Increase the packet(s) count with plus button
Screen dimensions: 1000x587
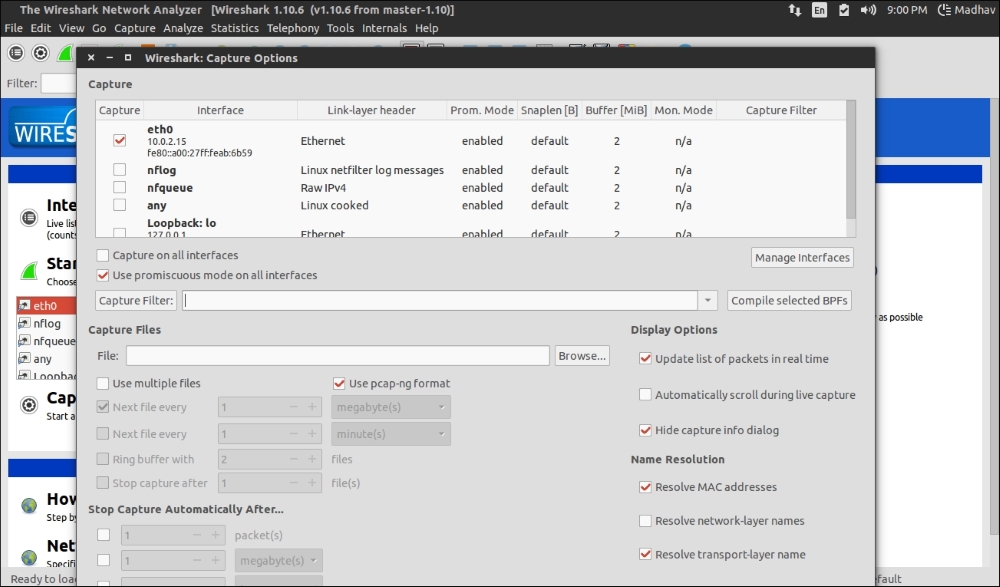click(216, 535)
